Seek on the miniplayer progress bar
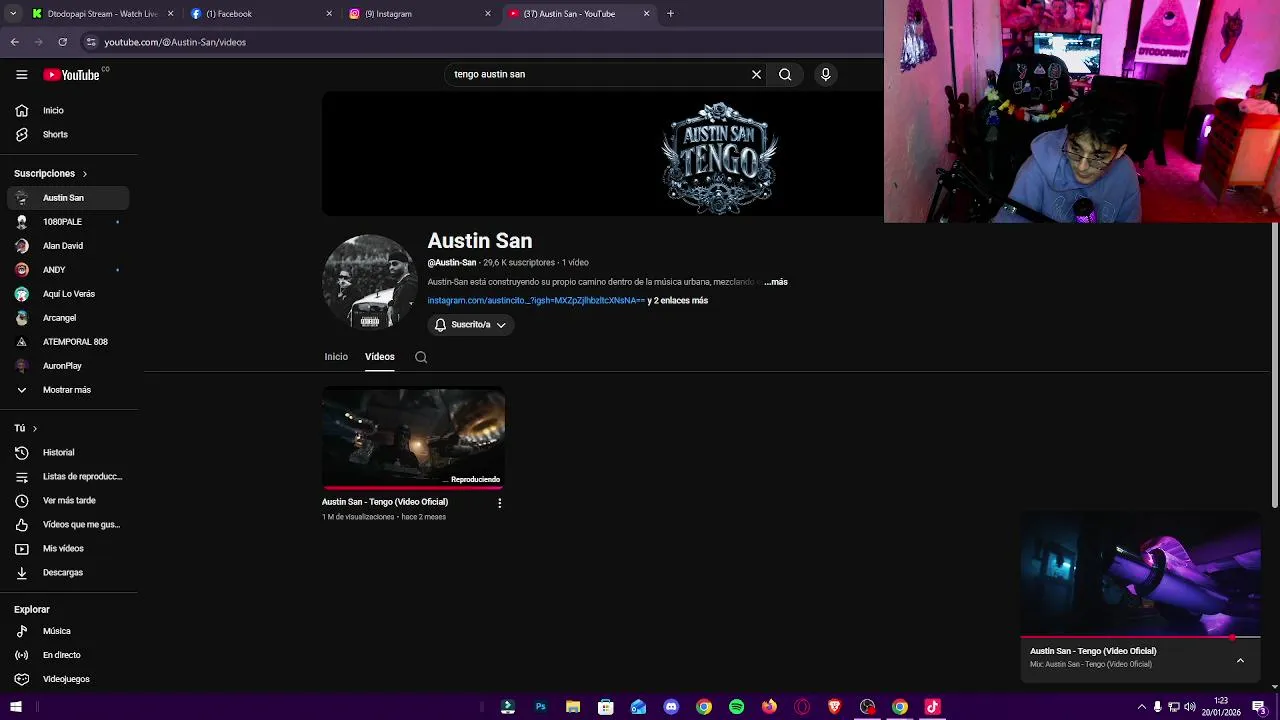 pos(1141,636)
